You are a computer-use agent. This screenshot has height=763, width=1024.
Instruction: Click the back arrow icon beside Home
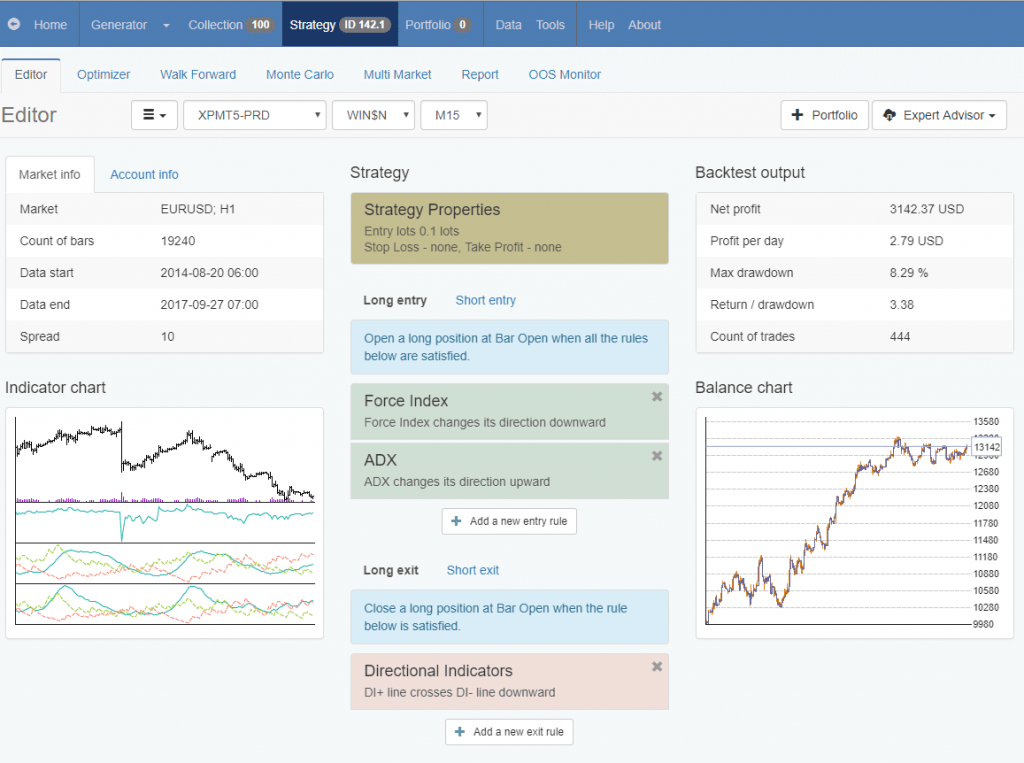[x=14, y=25]
